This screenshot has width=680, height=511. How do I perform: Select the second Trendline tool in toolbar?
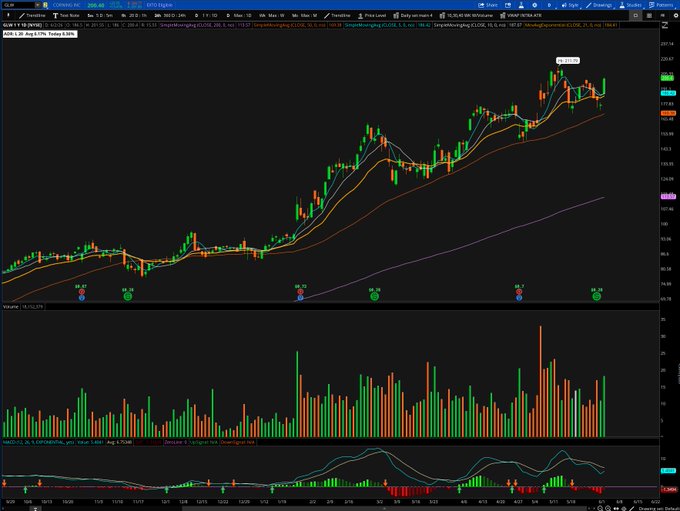tap(337, 15)
